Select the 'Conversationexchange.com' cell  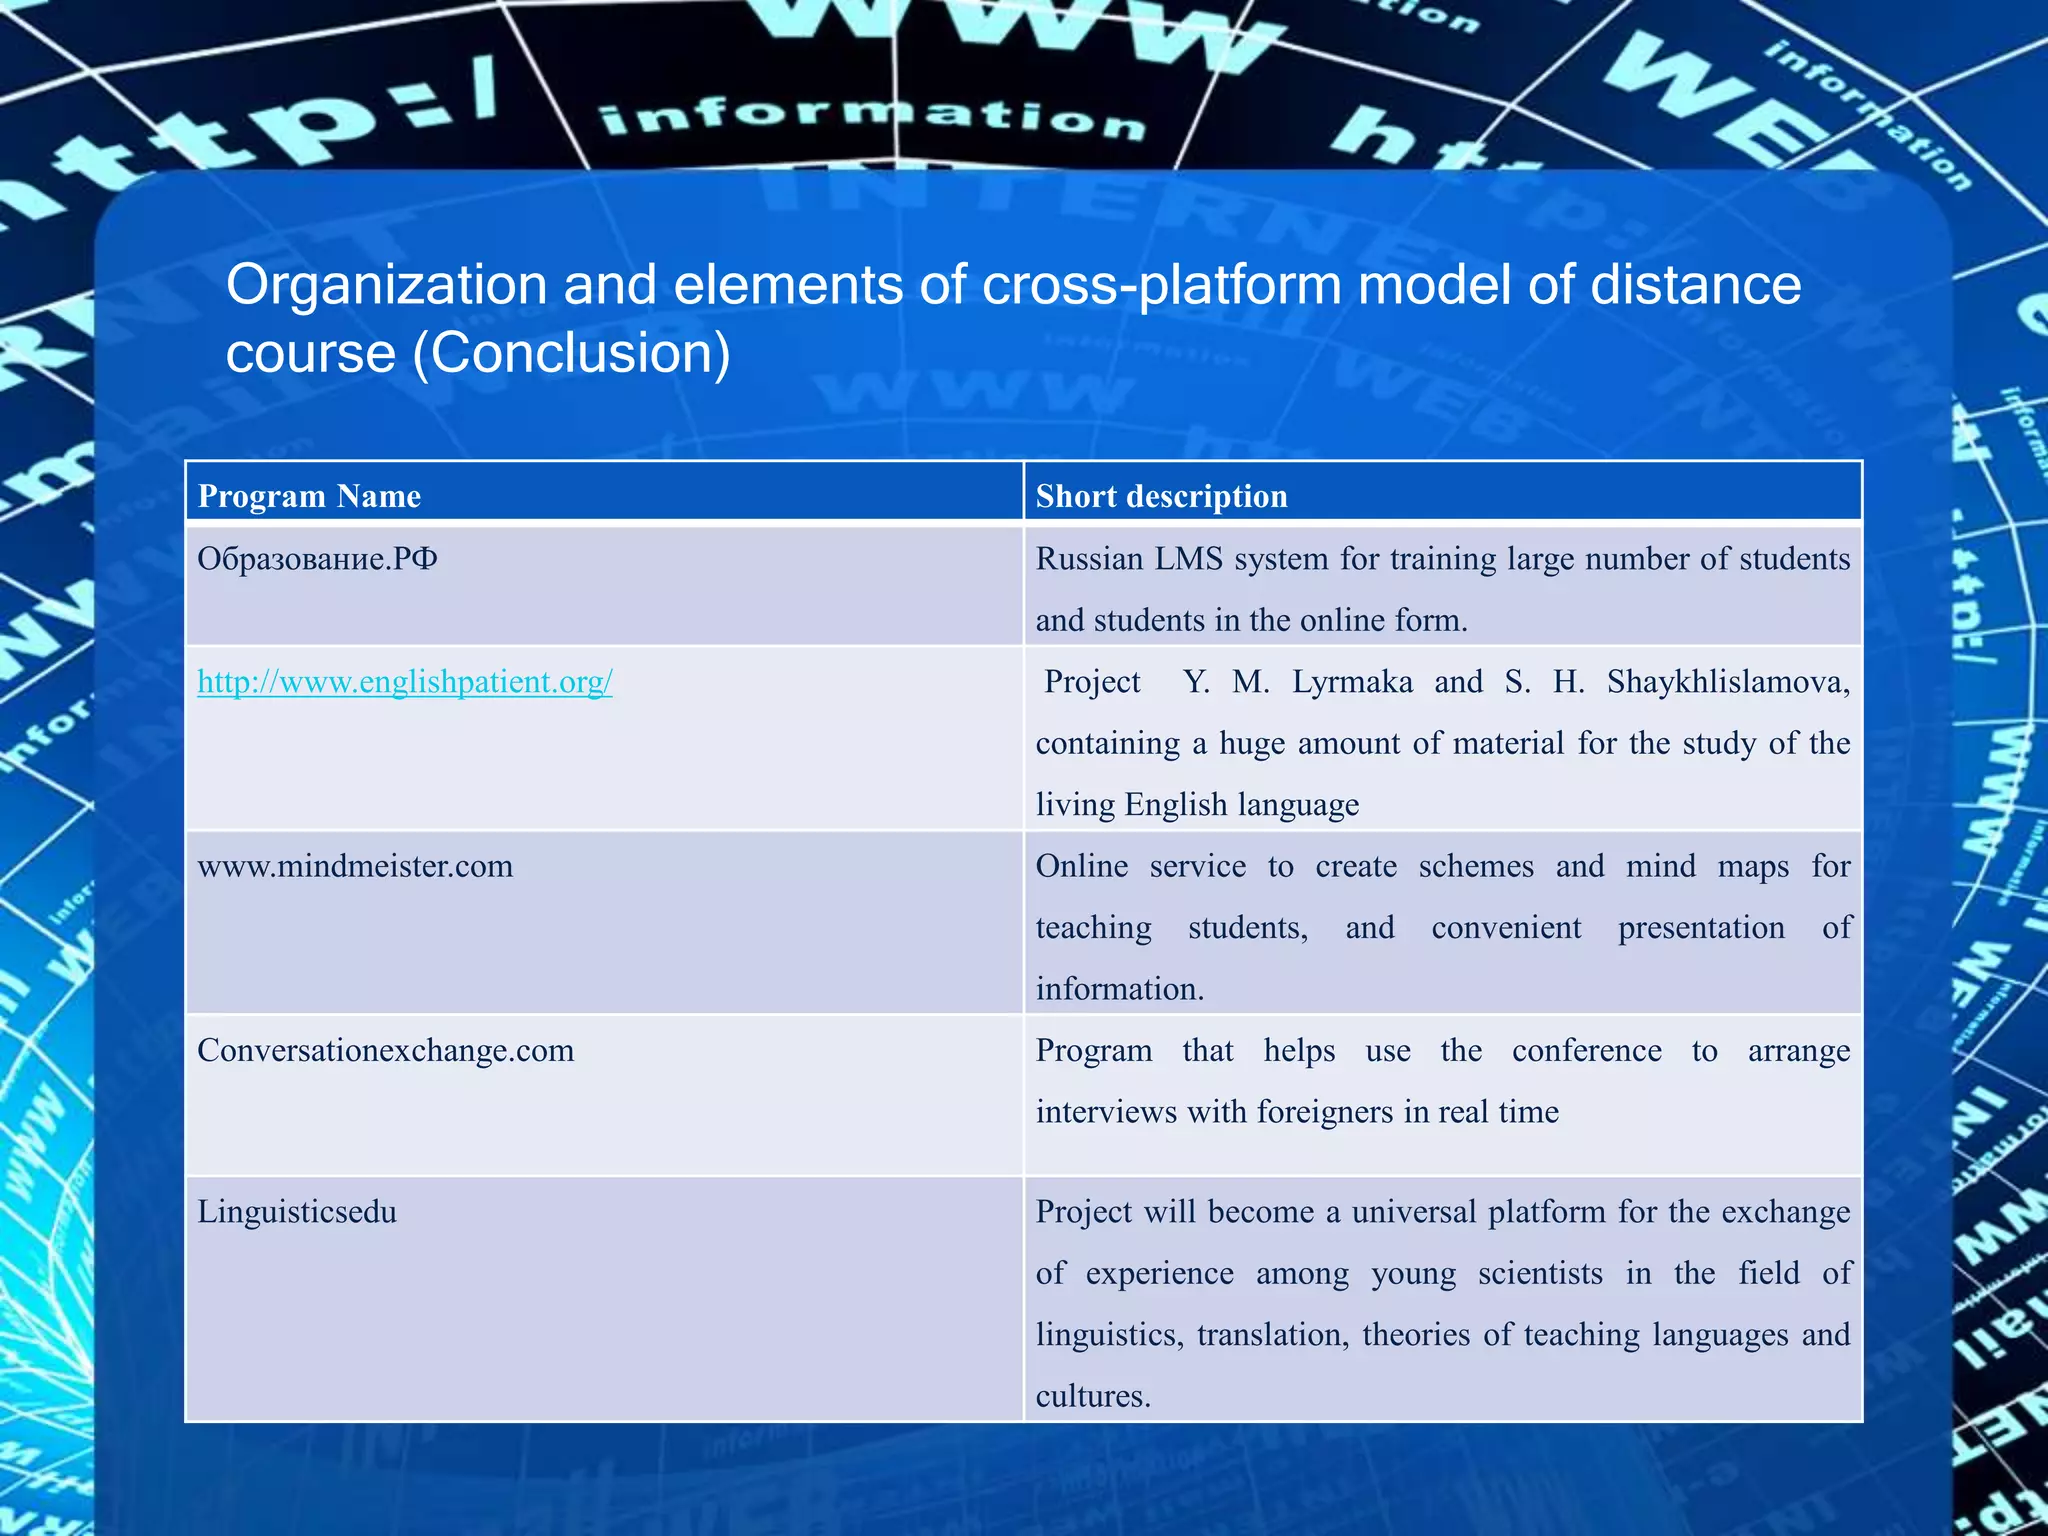point(605,1095)
